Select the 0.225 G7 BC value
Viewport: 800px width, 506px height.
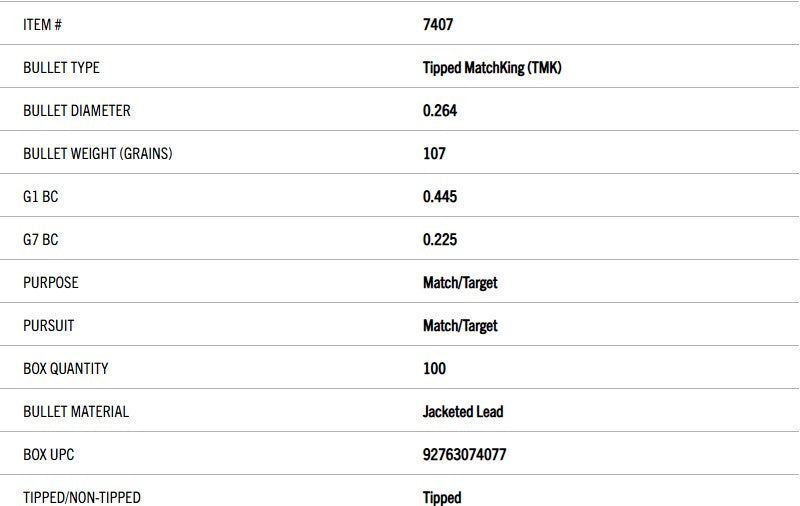(440, 240)
